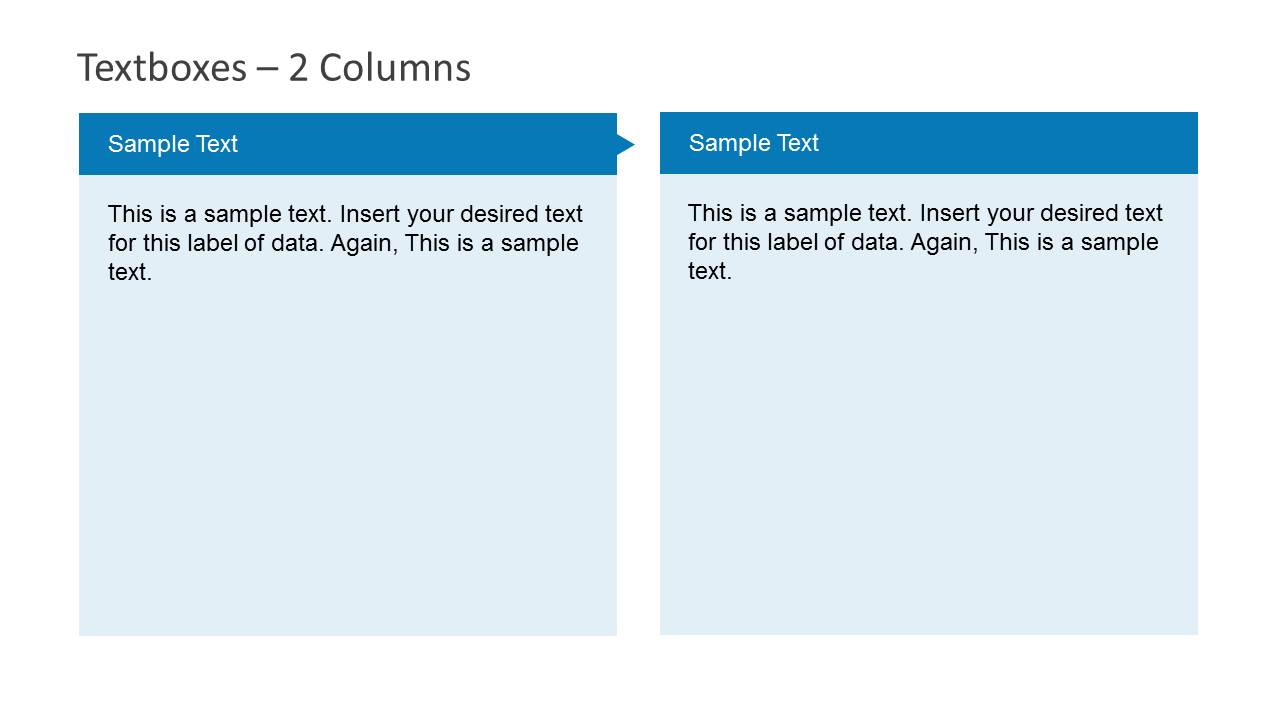Screen dimensions: 1279x720
Task: Click the right column's "Sample Text" heading
Action: (x=754, y=143)
